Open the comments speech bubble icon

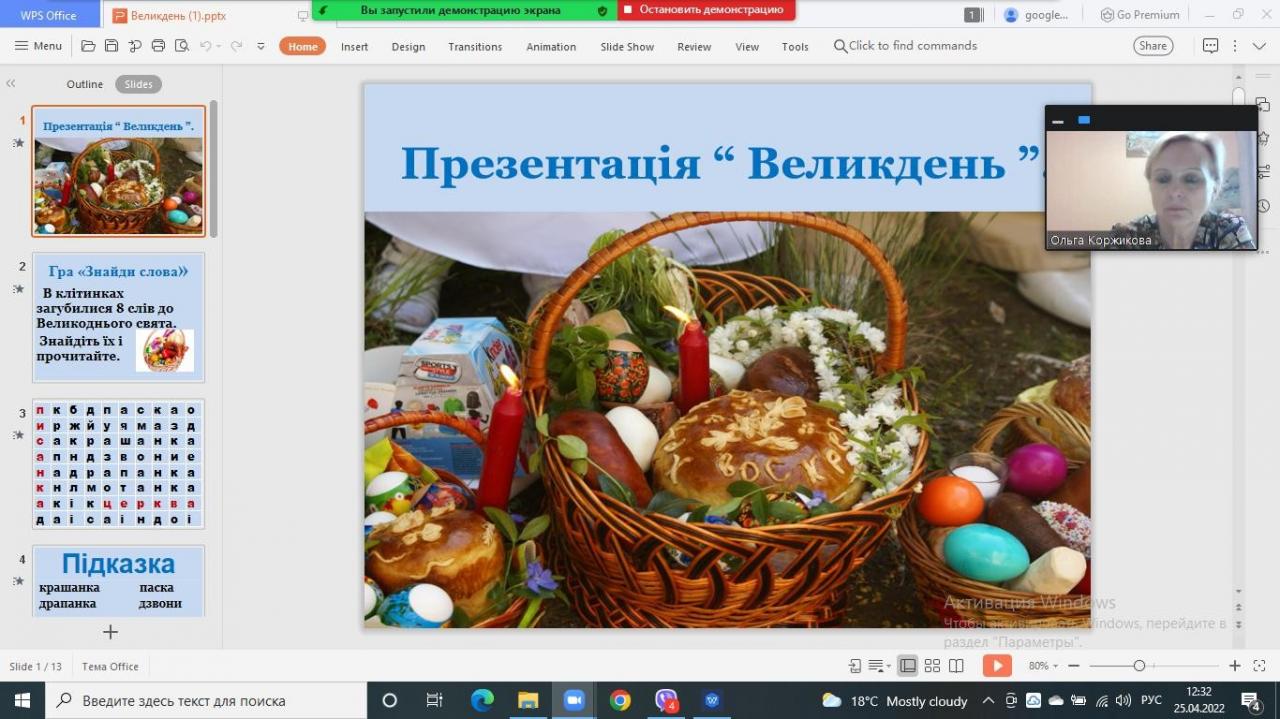[1210, 46]
